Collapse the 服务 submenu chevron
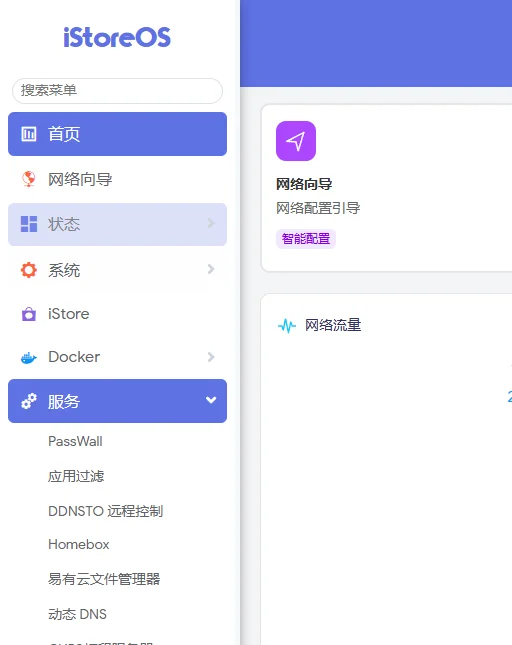This screenshot has height=645, width=512. [x=211, y=400]
